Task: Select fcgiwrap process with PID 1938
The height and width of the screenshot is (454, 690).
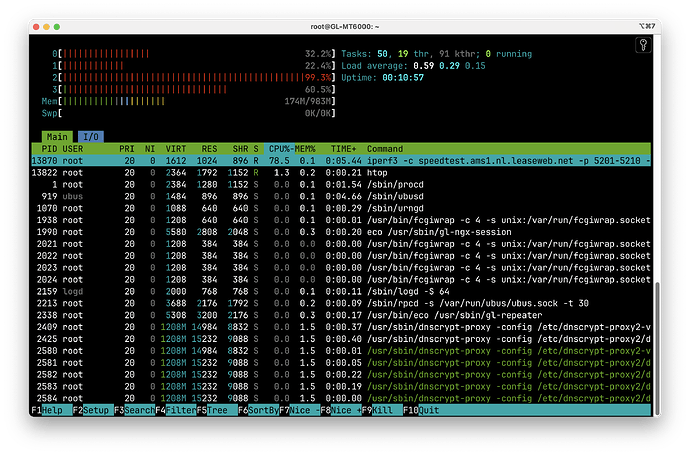Action: [x=341, y=220]
